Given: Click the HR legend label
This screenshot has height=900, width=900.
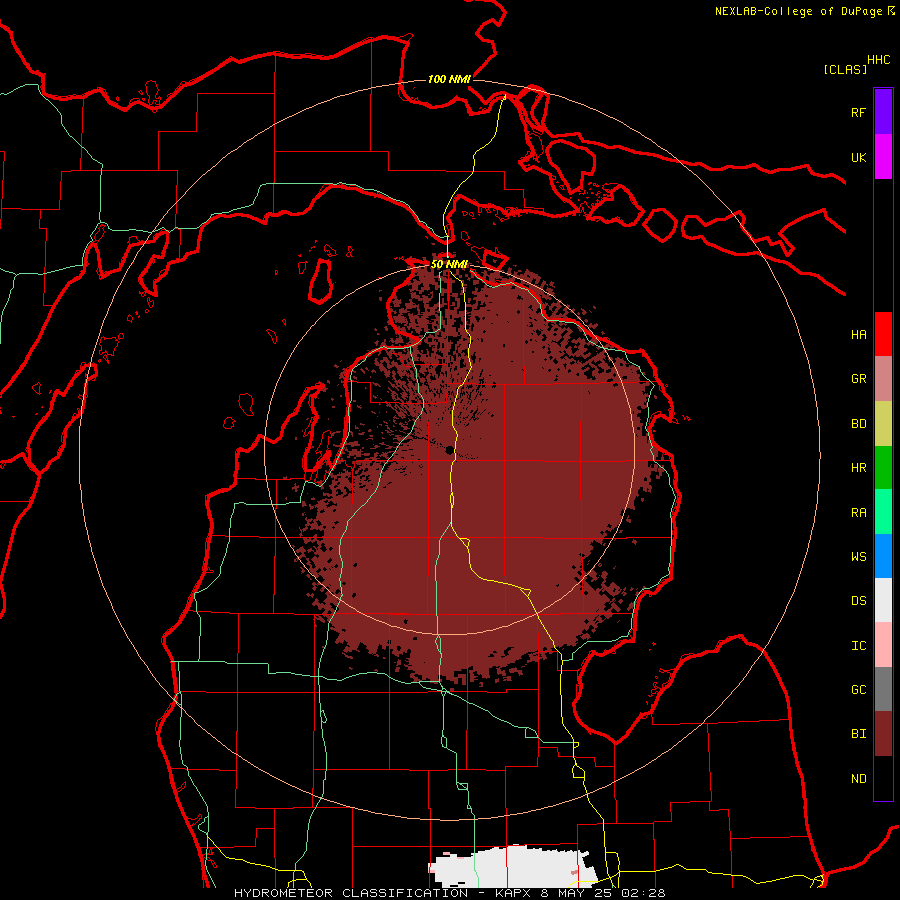Looking at the screenshot, I should tap(858, 468).
